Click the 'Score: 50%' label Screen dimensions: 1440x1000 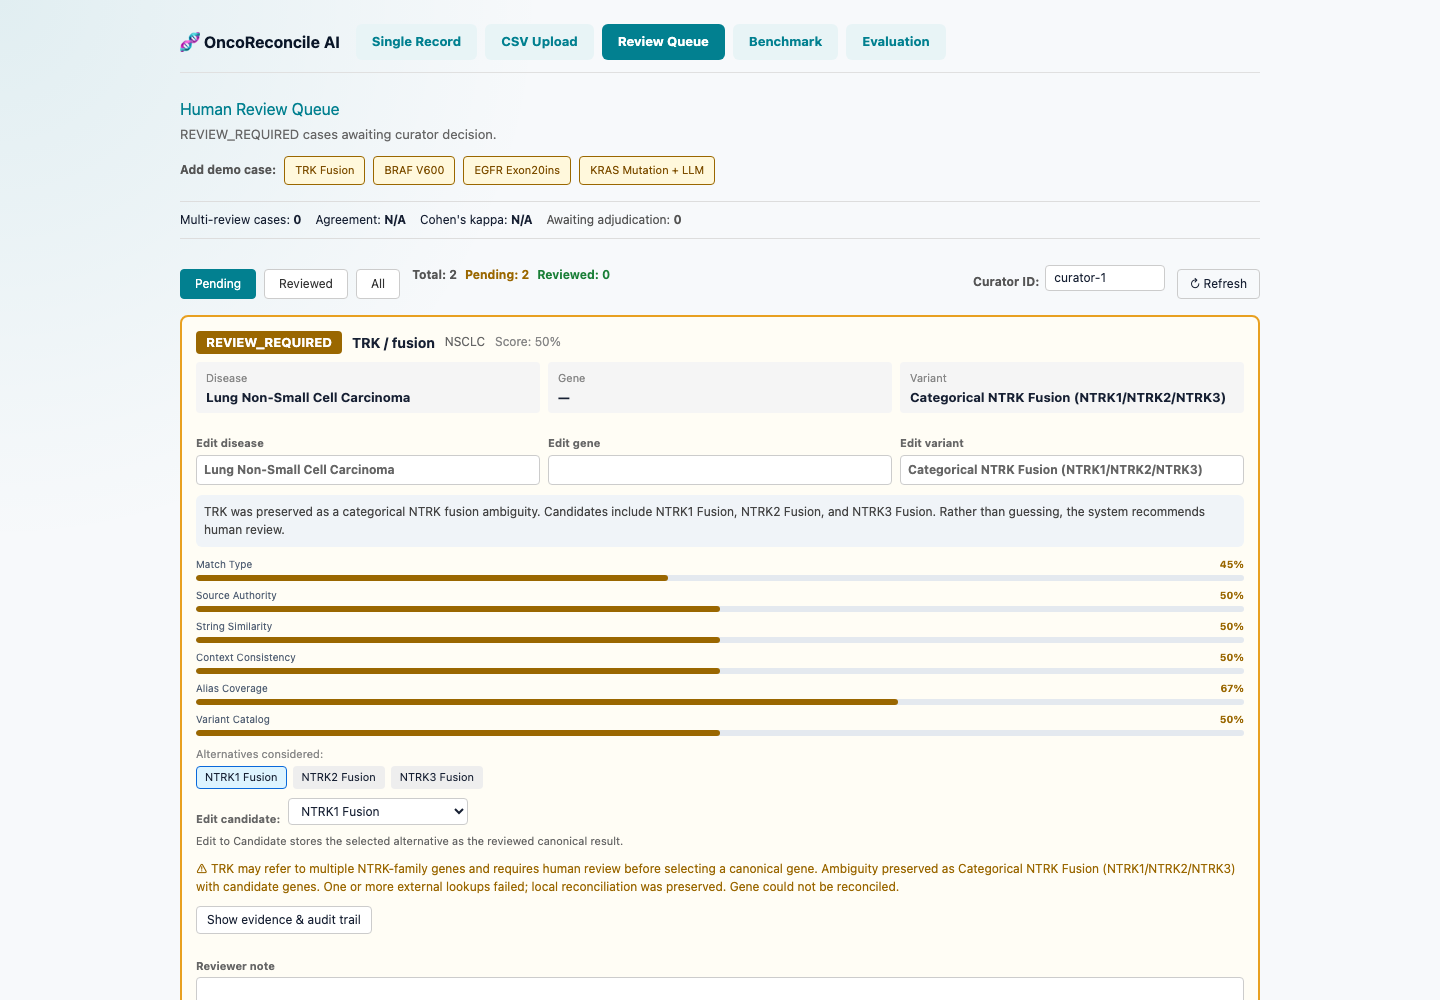[x=528, y=342]
